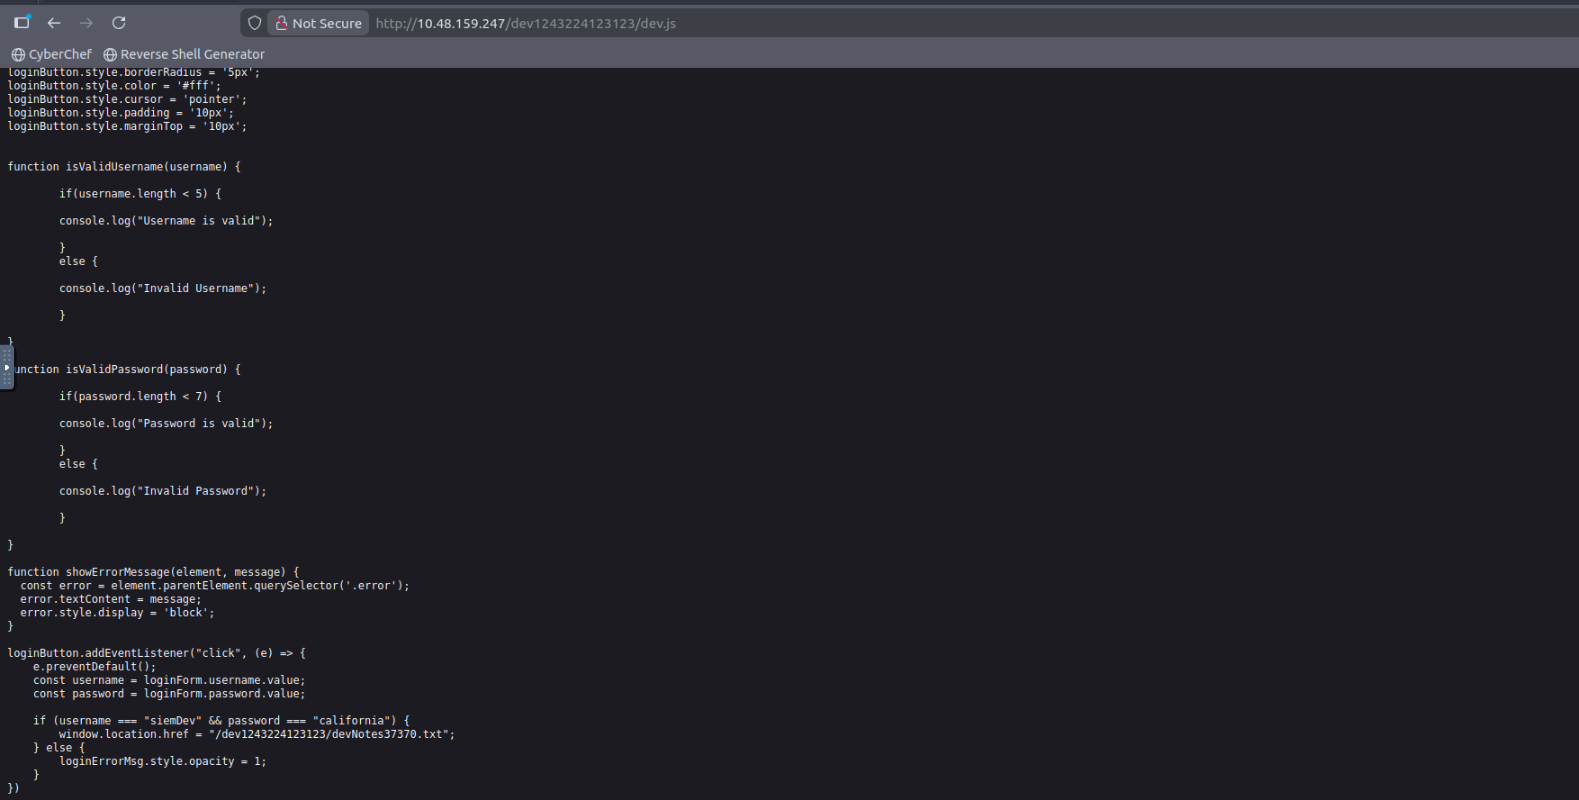Click the Reverse Shell Generator globe icon
The height and width of the screenshot is (800, 1579).
point(110,55)
